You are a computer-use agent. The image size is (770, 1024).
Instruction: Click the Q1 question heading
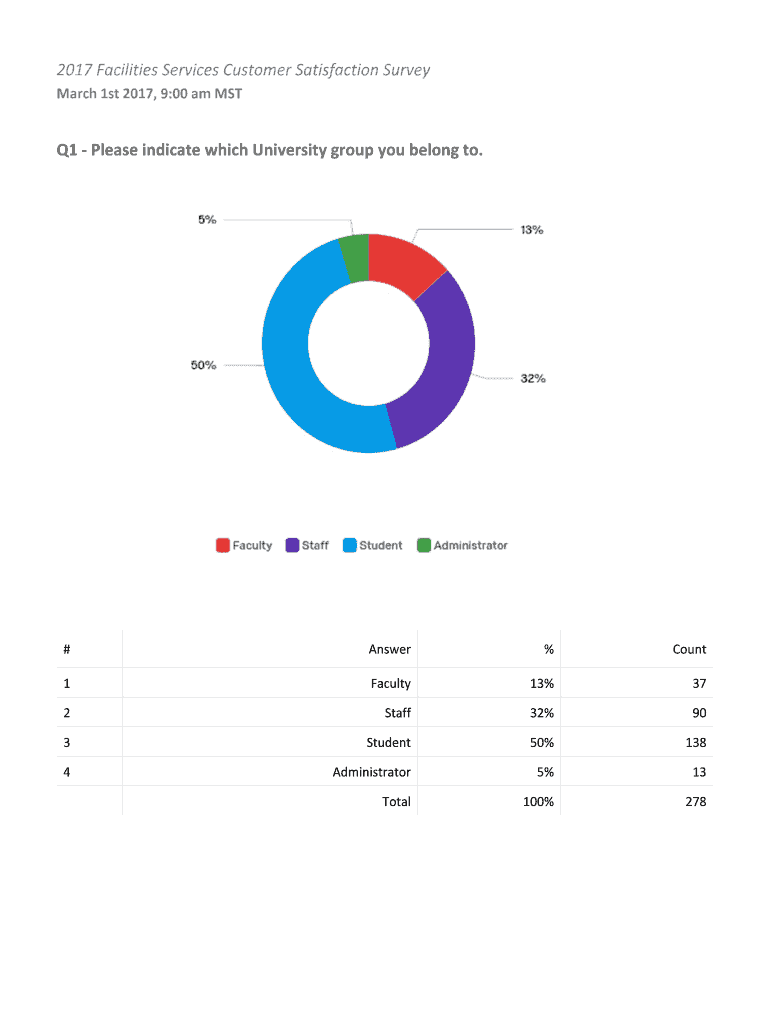point(268,151)
